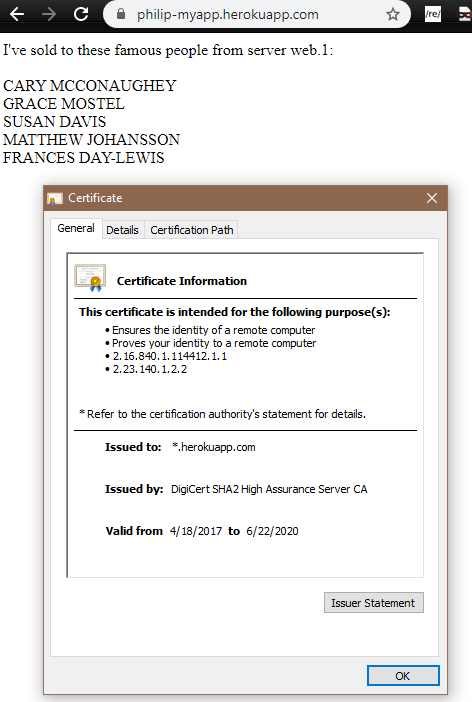The width and height of the screenshot is (472, 702).
Task: Click the name MATTHEW JOHANSSON
Action: tap(91, 140)
